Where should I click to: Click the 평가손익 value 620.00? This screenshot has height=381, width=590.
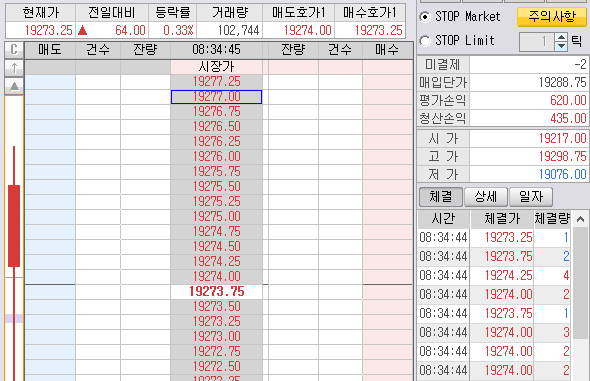pos(568,100)
